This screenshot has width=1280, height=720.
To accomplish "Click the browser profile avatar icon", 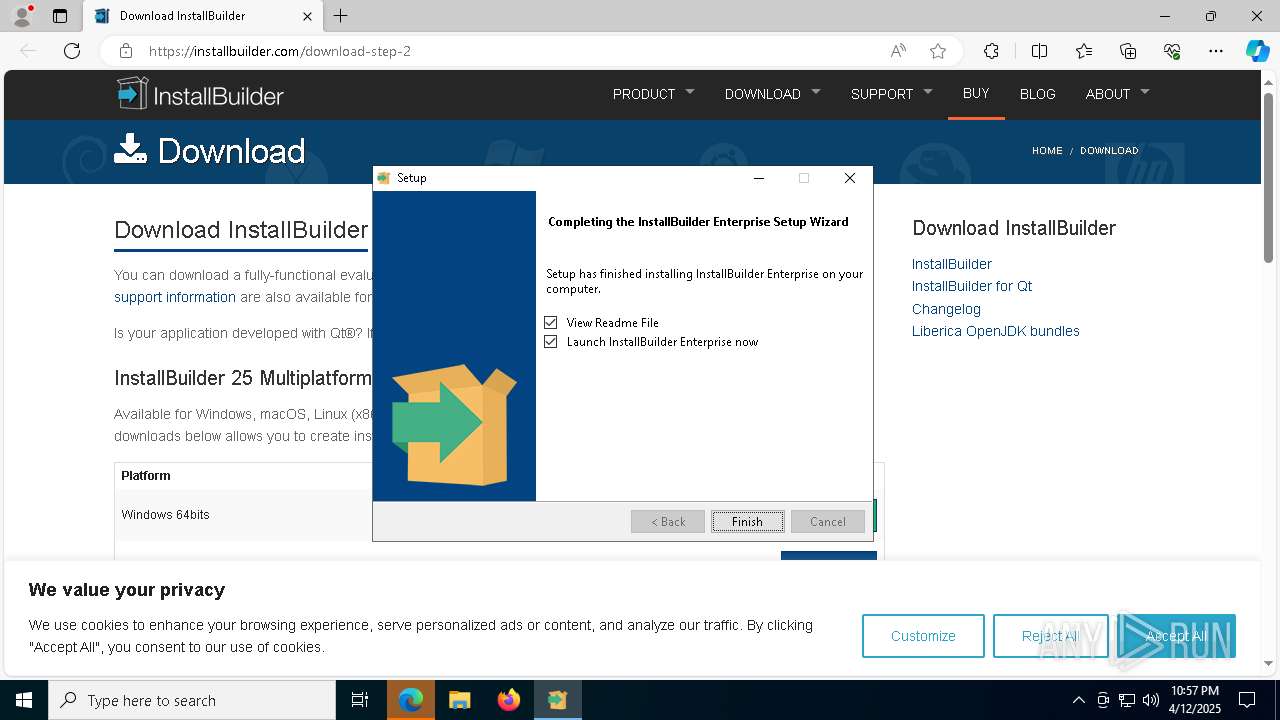I will (x=21, y=16).
